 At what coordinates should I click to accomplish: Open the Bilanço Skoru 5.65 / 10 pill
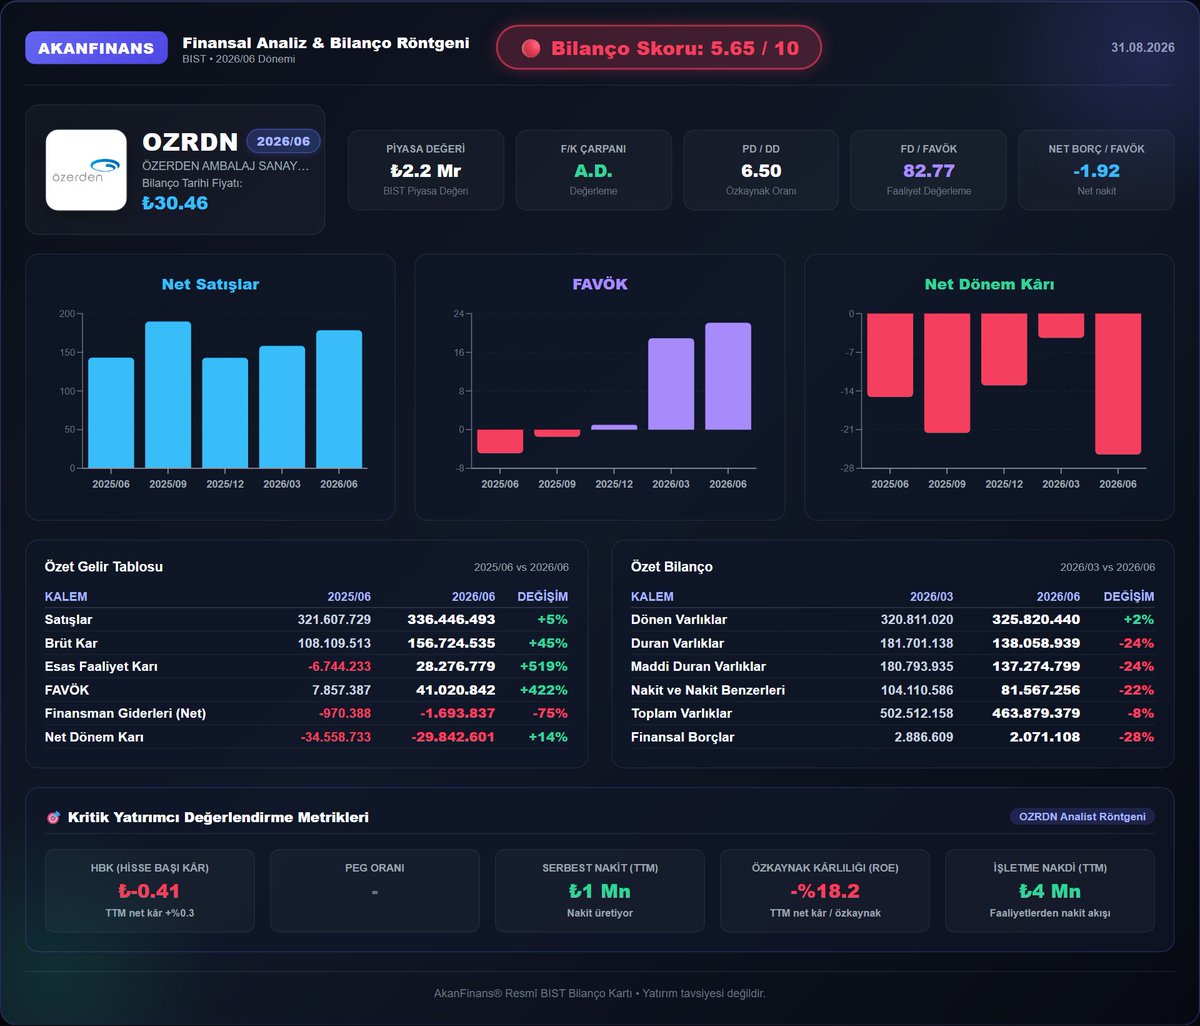(659, 48)
